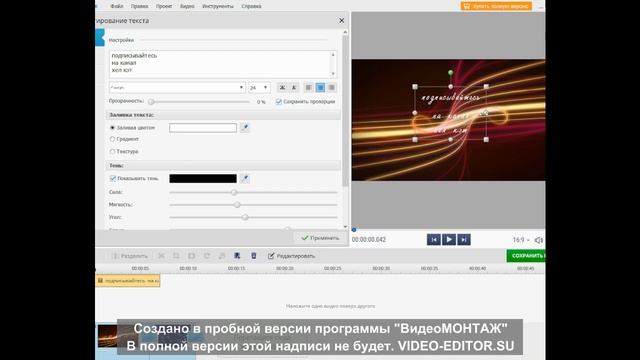Delete the selected clip with trash icon
Screen dimensions: 640x360
click(253, 256)
